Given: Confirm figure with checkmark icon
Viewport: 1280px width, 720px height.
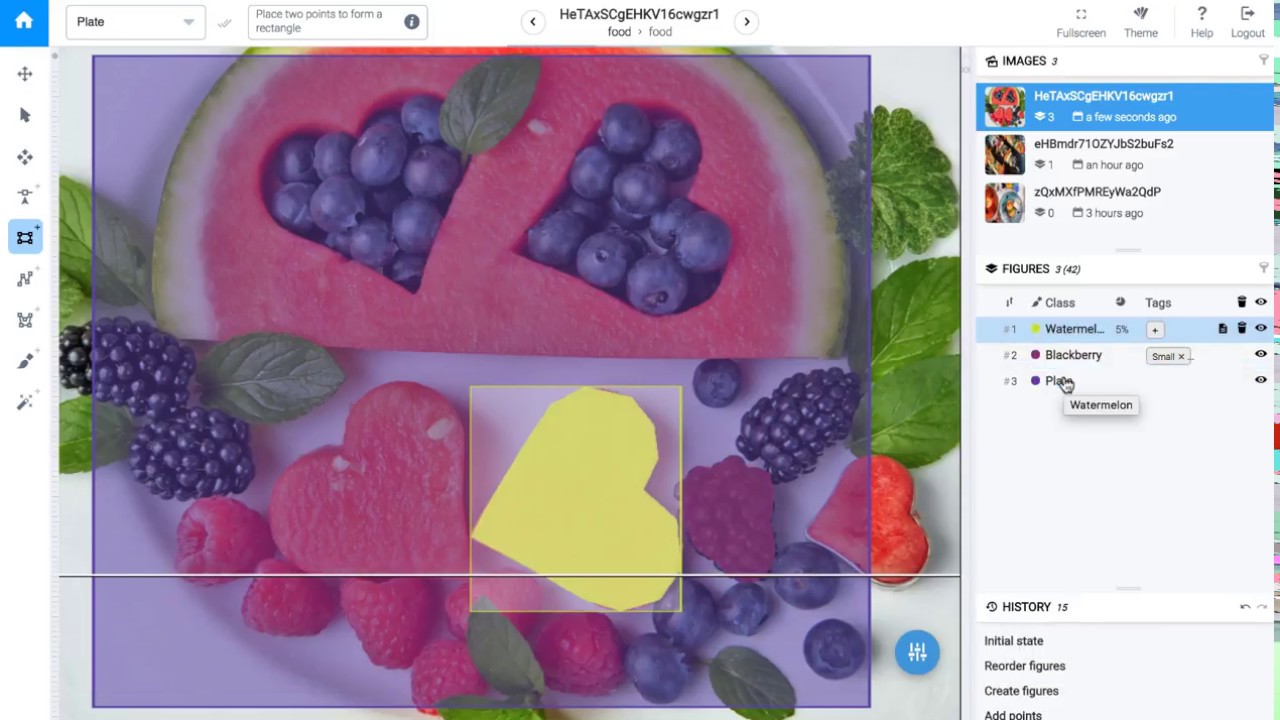Looking at the screenshot, I should 225,22.
